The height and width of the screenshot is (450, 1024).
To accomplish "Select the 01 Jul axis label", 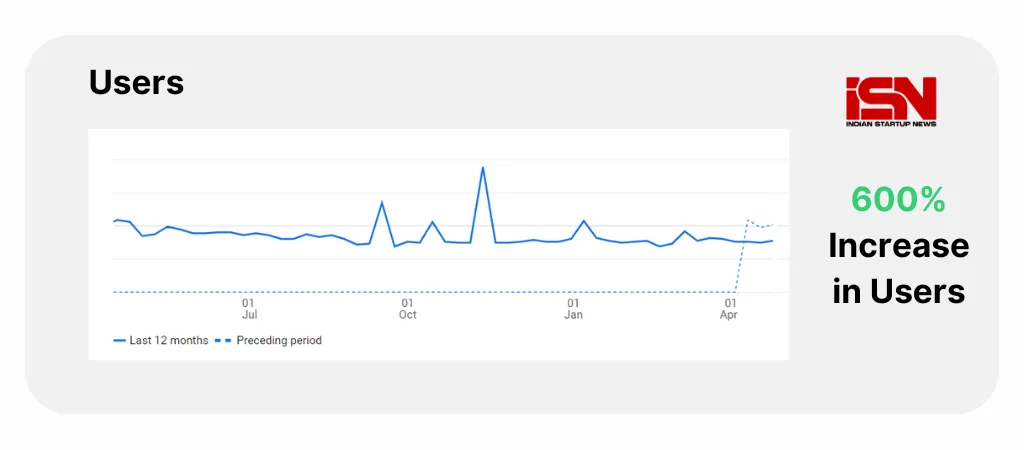I will [x=248, y=308].
